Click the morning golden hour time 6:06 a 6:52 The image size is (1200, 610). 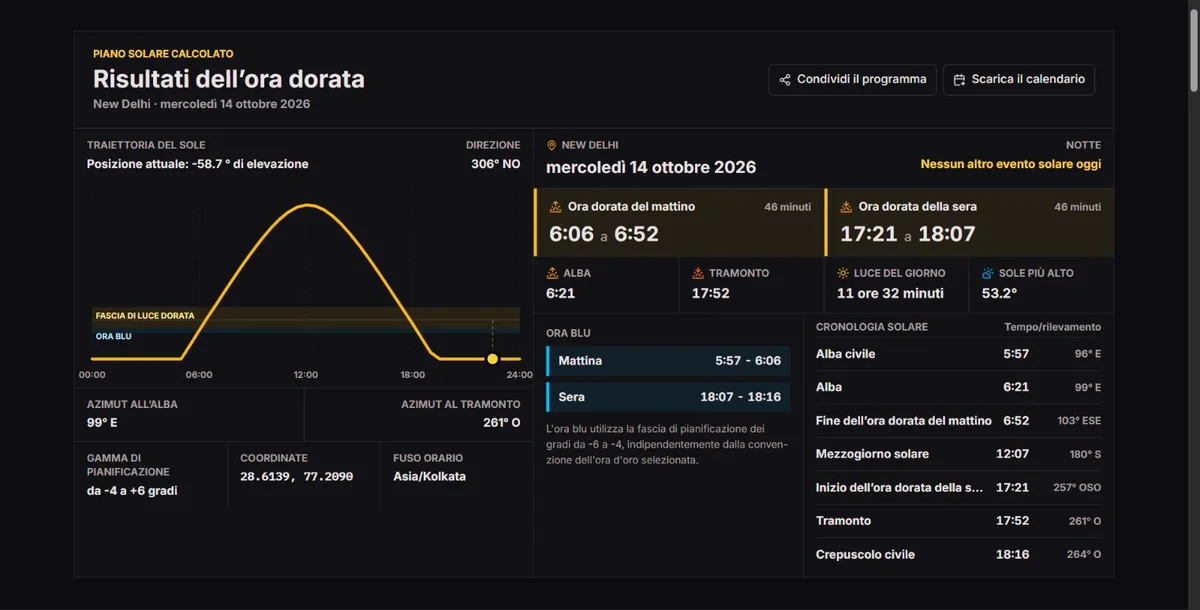604,234
